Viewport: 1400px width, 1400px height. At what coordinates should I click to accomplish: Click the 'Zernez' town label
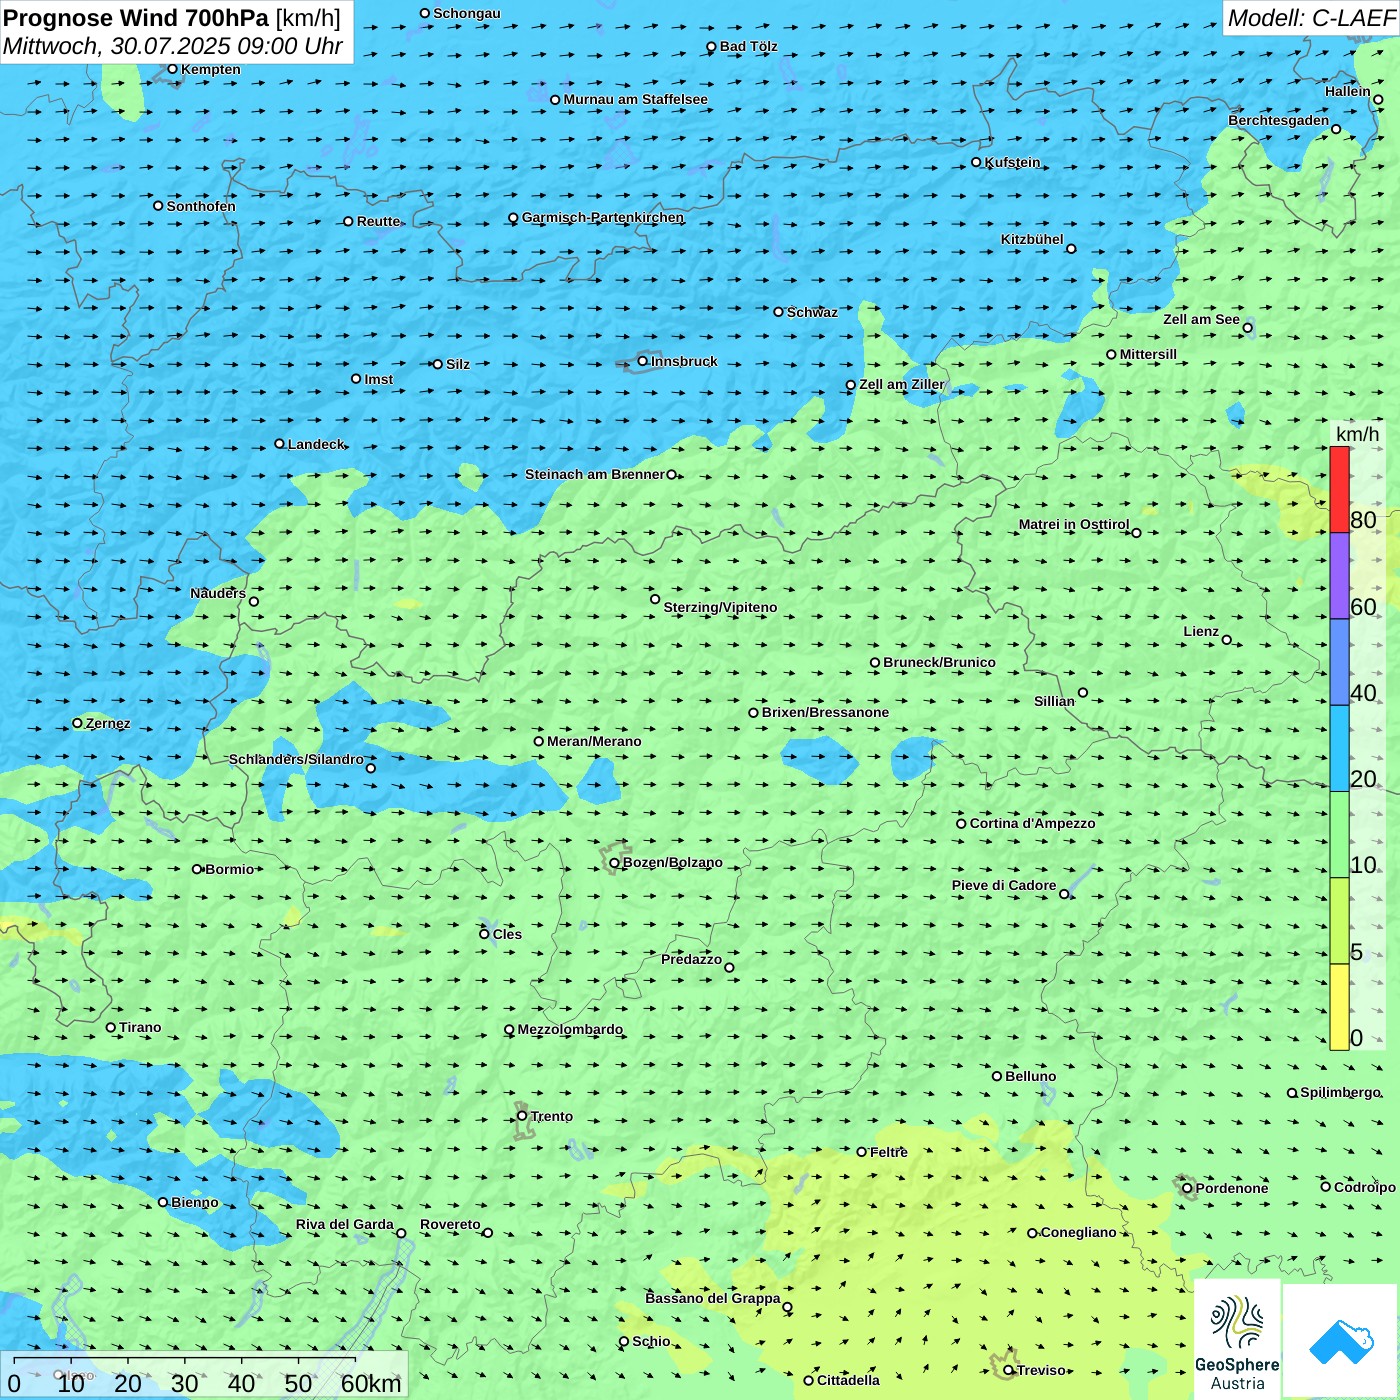click(x=108, y=723)
